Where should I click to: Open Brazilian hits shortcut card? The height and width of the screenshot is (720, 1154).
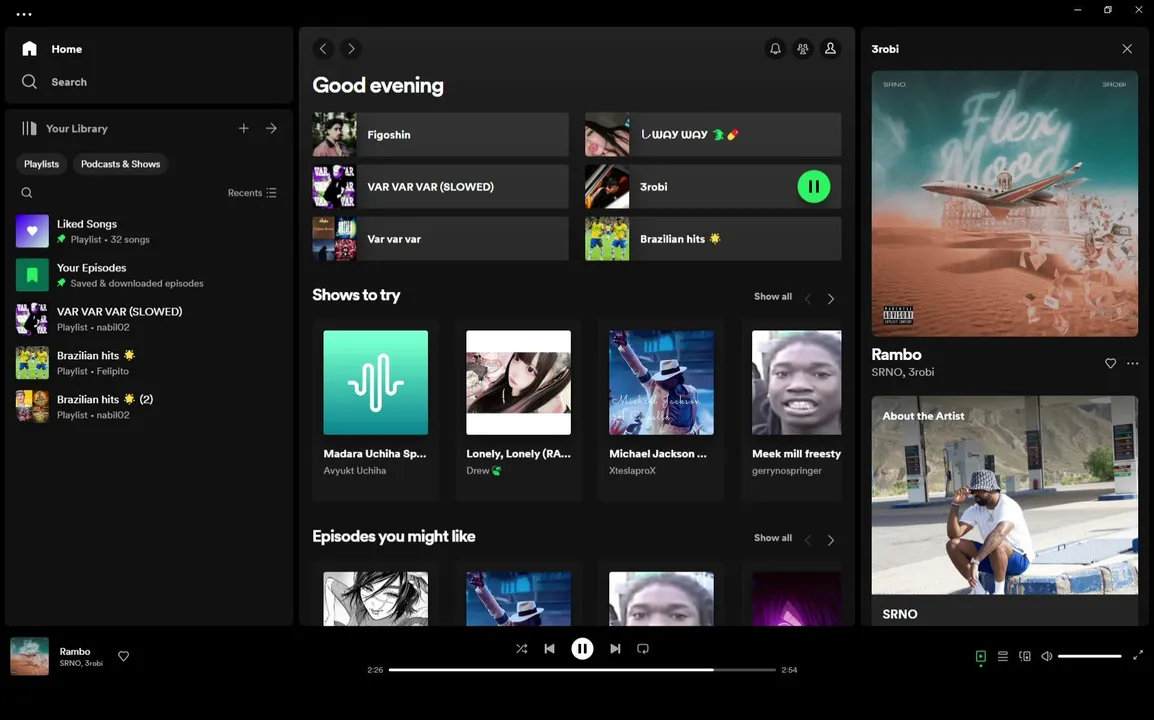[713, 239]
